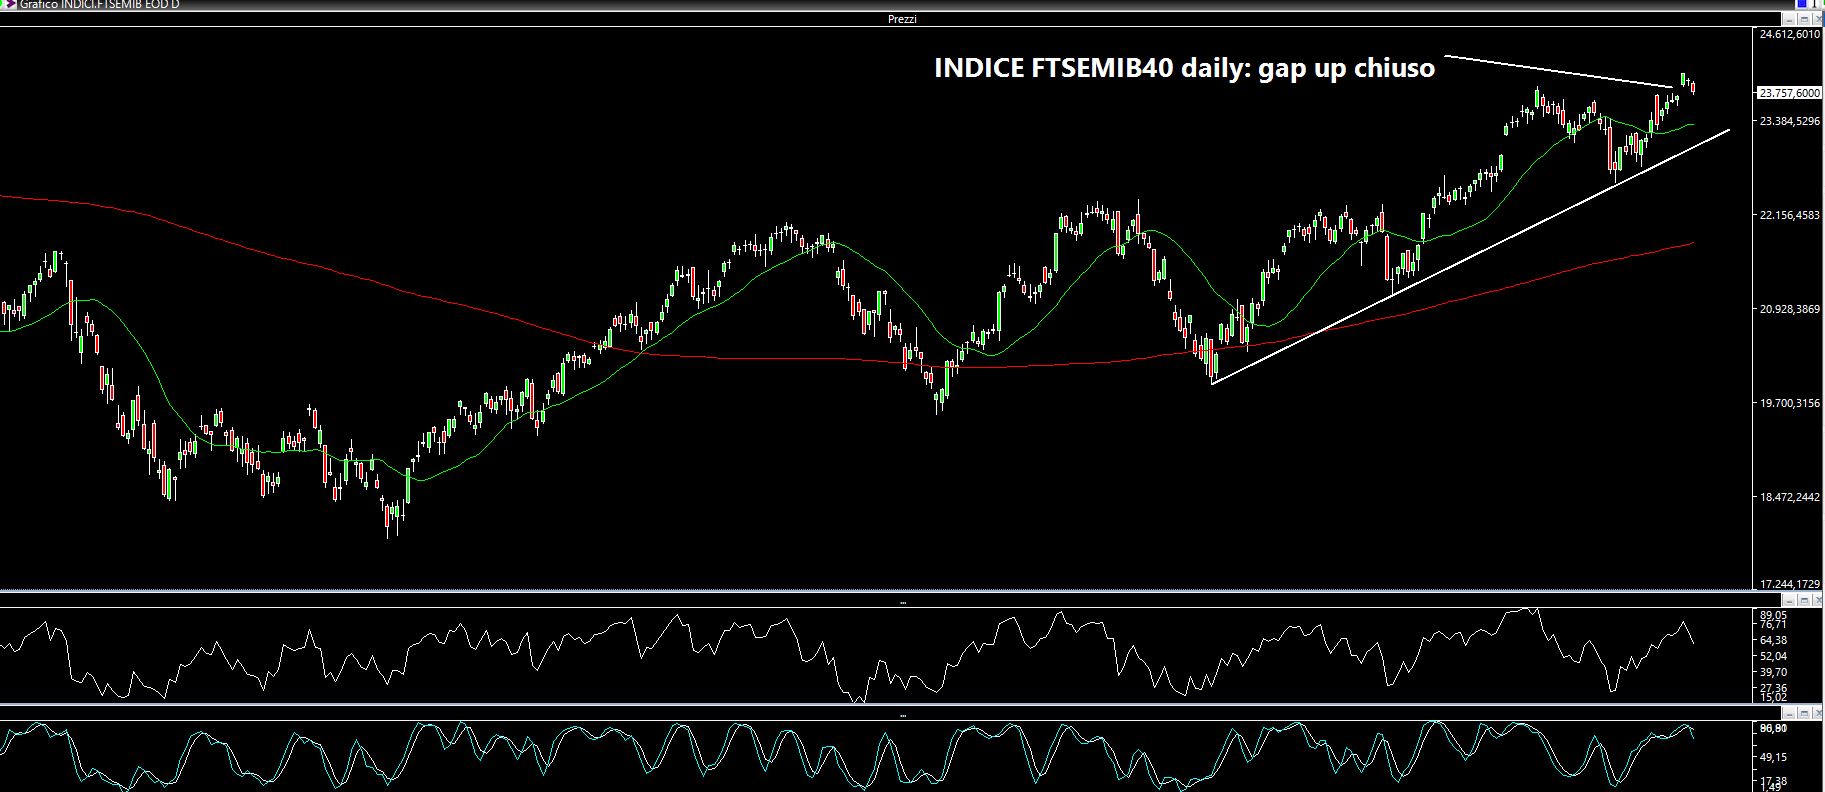Minimize the Prezzi price panel
The width and height of the screenshot is (1825, 792).
(1789, 19)
